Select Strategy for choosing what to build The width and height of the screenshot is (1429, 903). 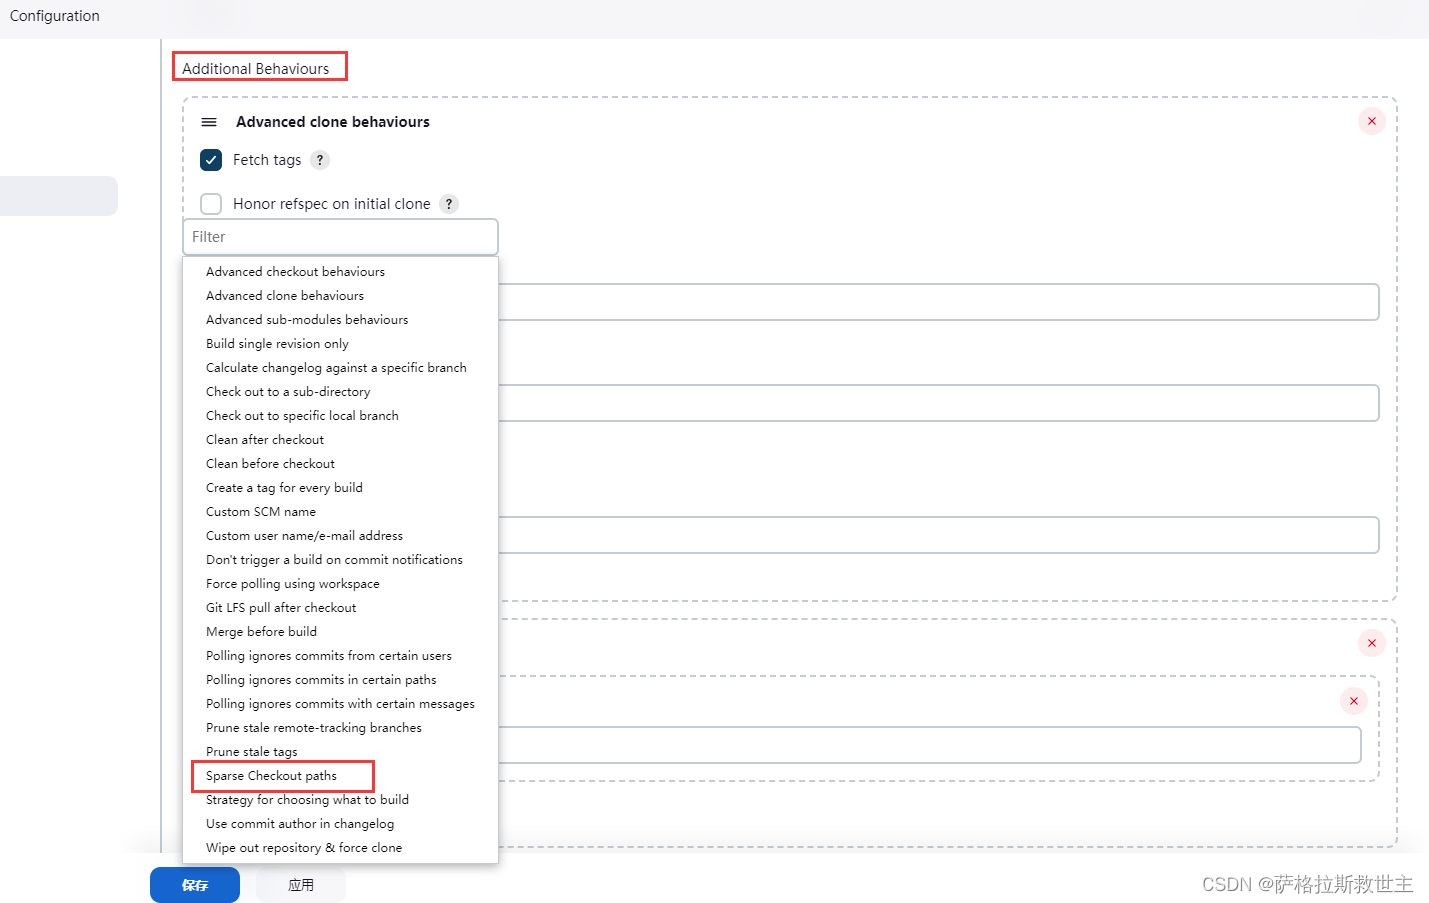click(x=307, y=799)
